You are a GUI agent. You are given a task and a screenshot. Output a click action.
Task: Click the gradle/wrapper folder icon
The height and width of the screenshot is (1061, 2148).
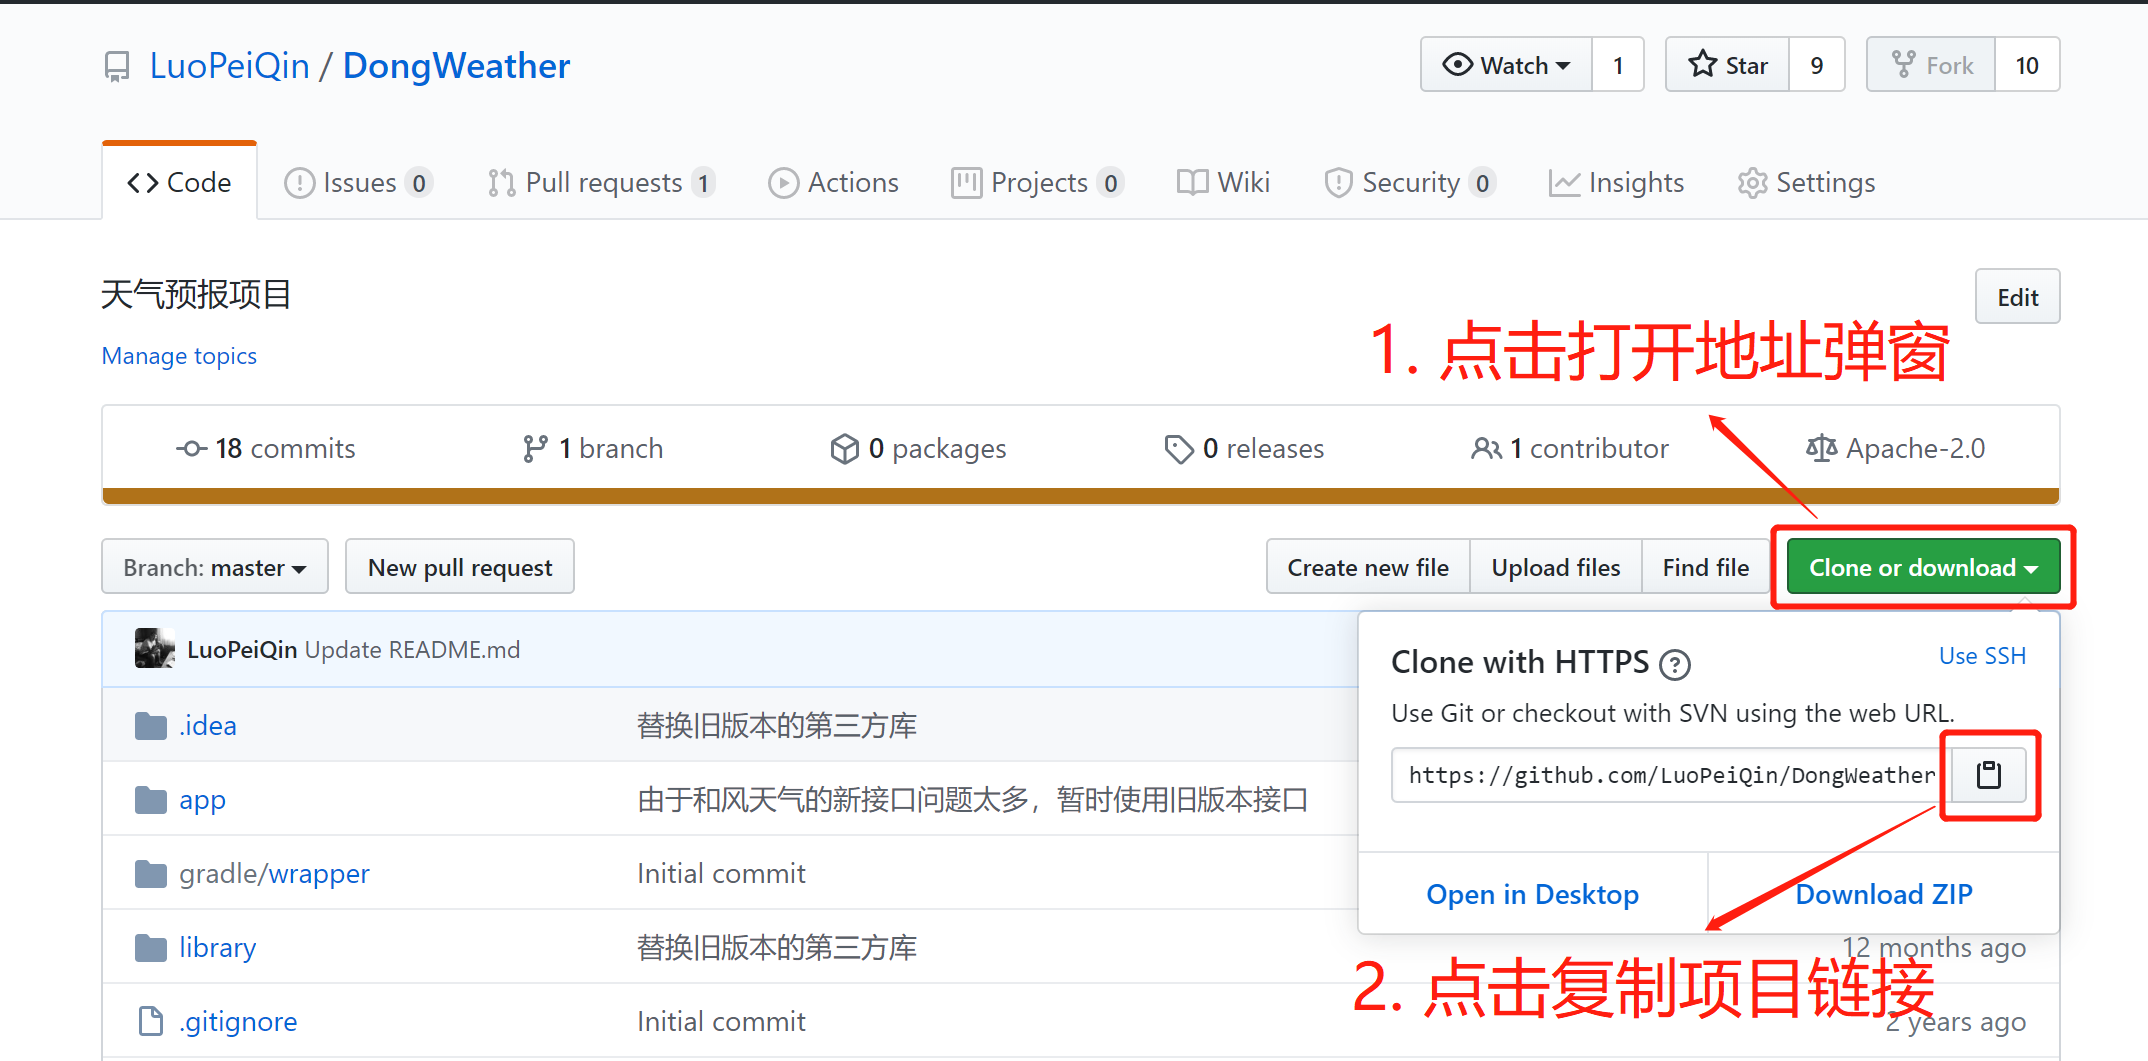click(151, 873)
